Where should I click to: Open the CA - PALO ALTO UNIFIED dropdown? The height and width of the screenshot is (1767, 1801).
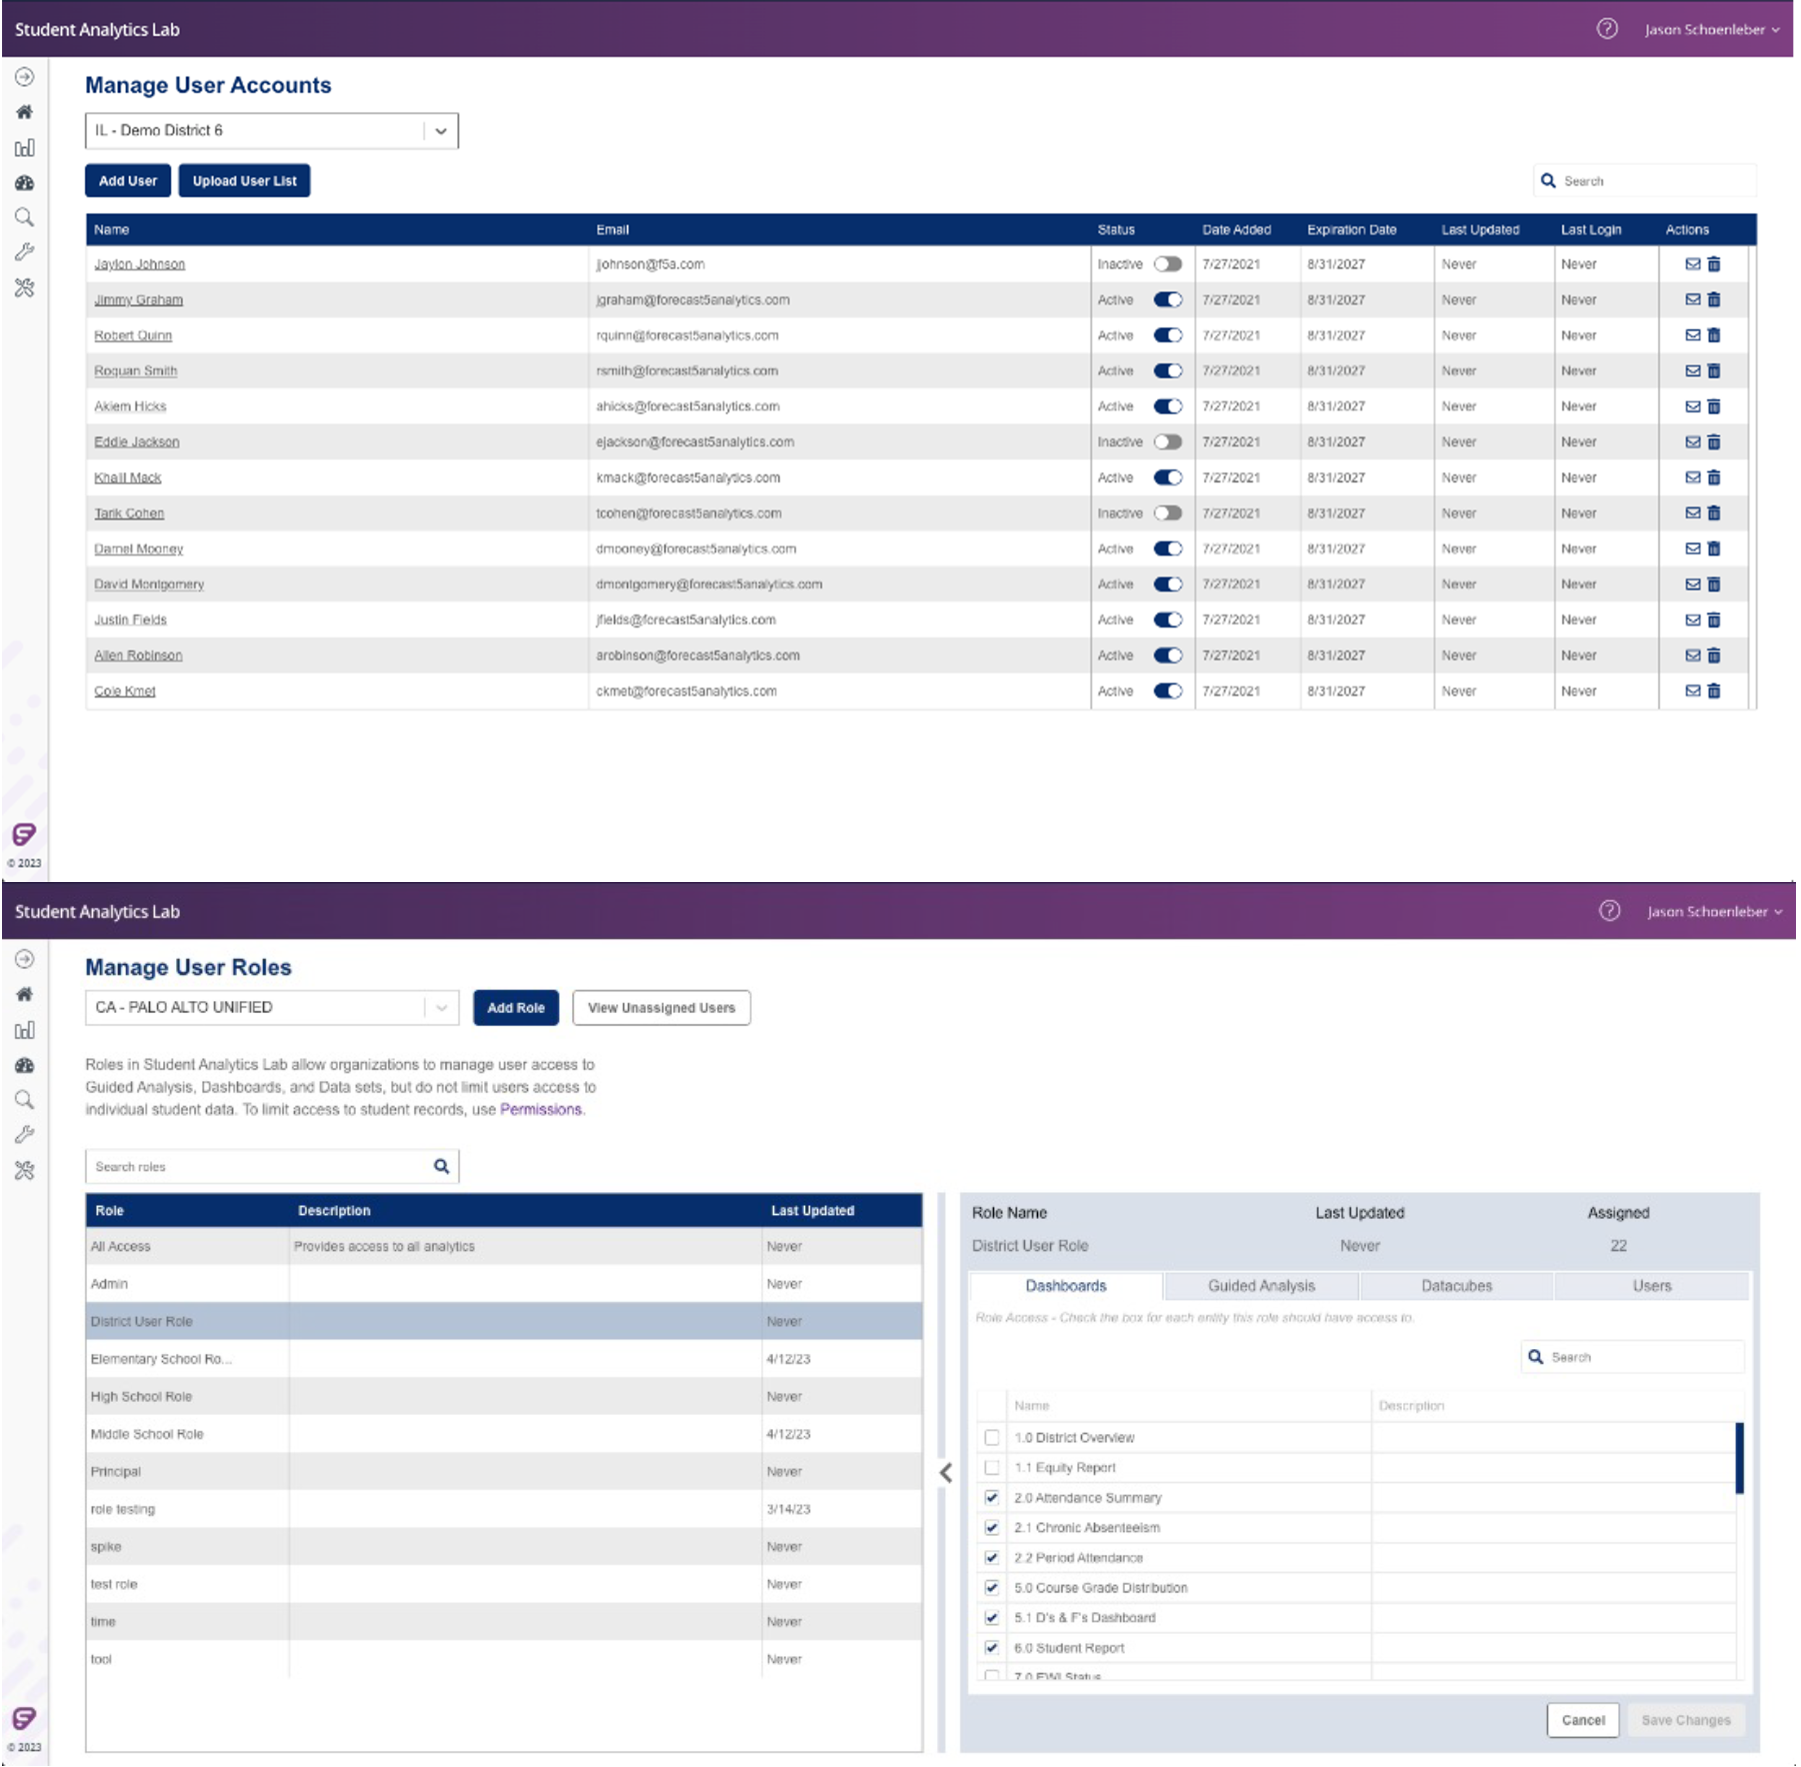point(271,1007)
